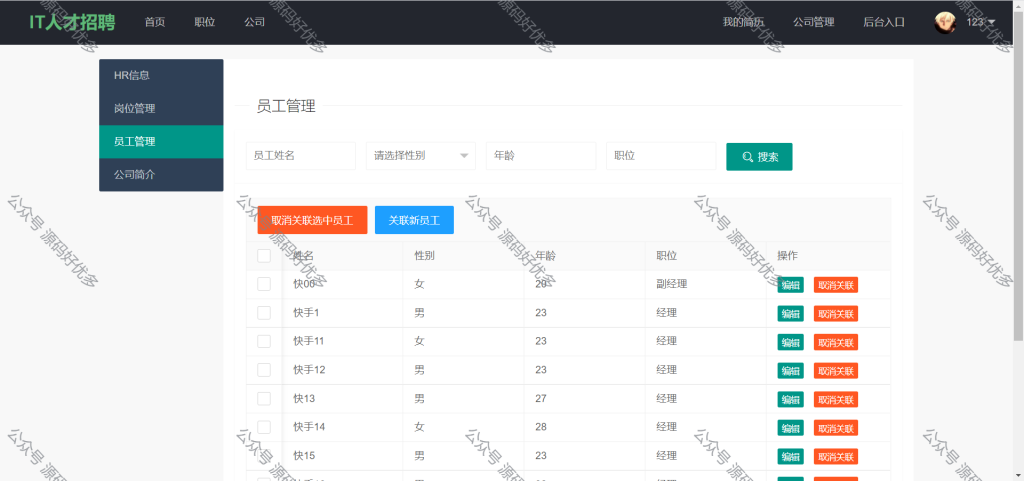Open 员工管理 in the sidebar

(x=161, y=142)
